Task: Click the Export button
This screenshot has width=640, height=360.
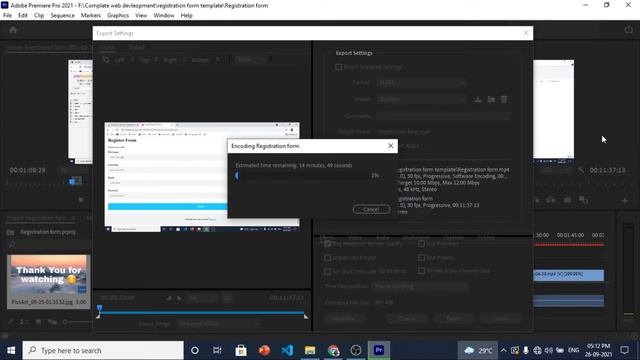Action: pos(454,318)
